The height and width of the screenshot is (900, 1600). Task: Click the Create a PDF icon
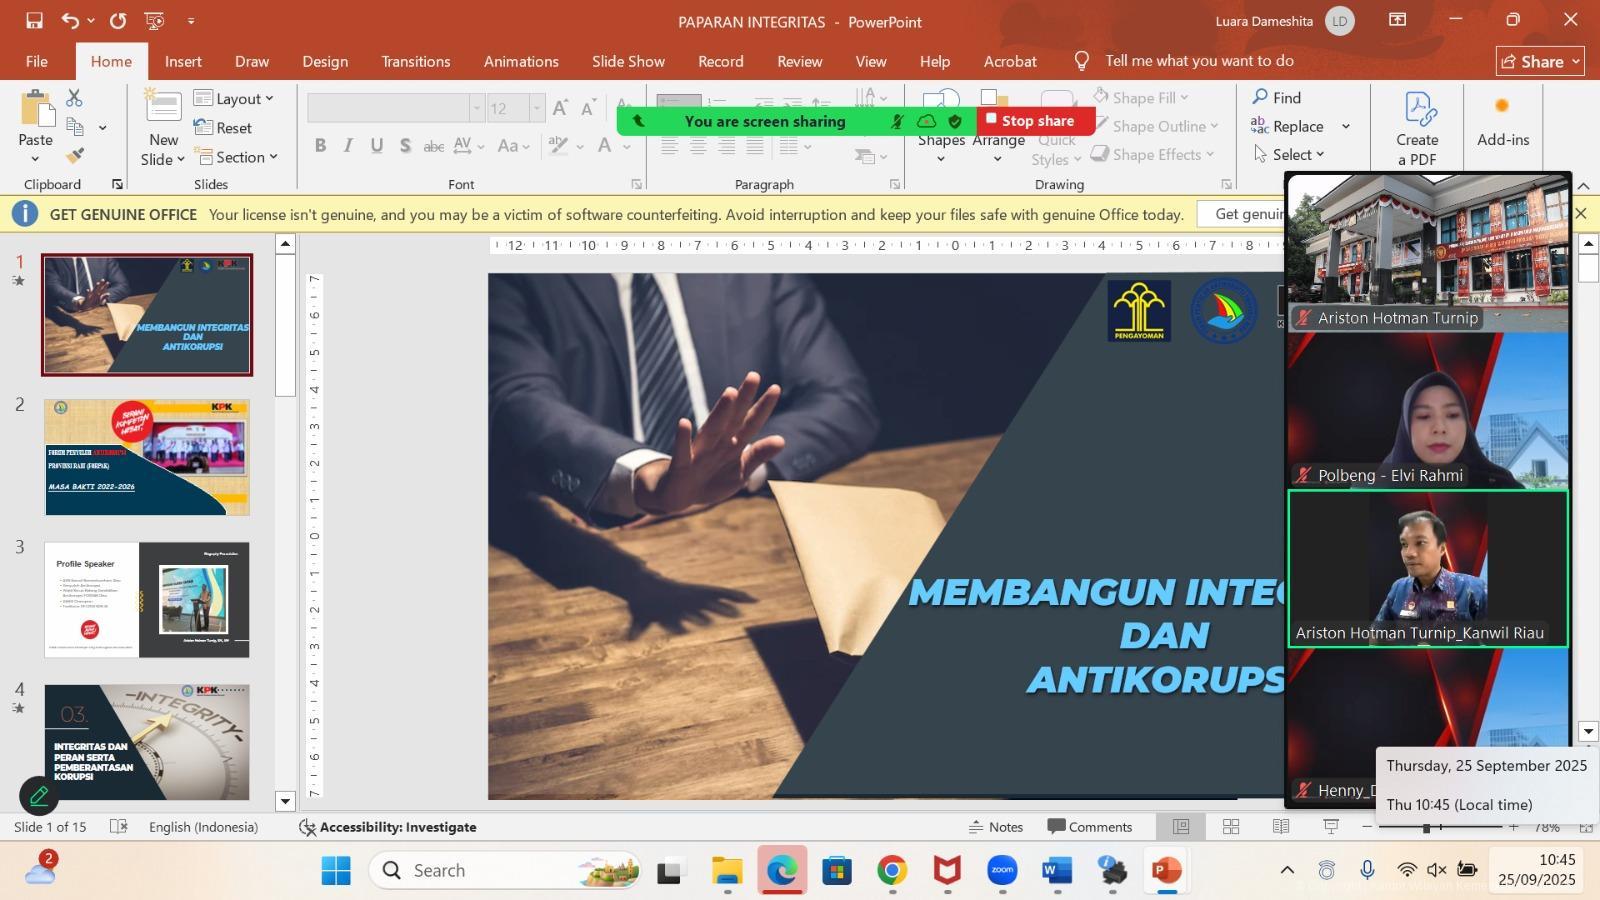(x=1417, y=128)
